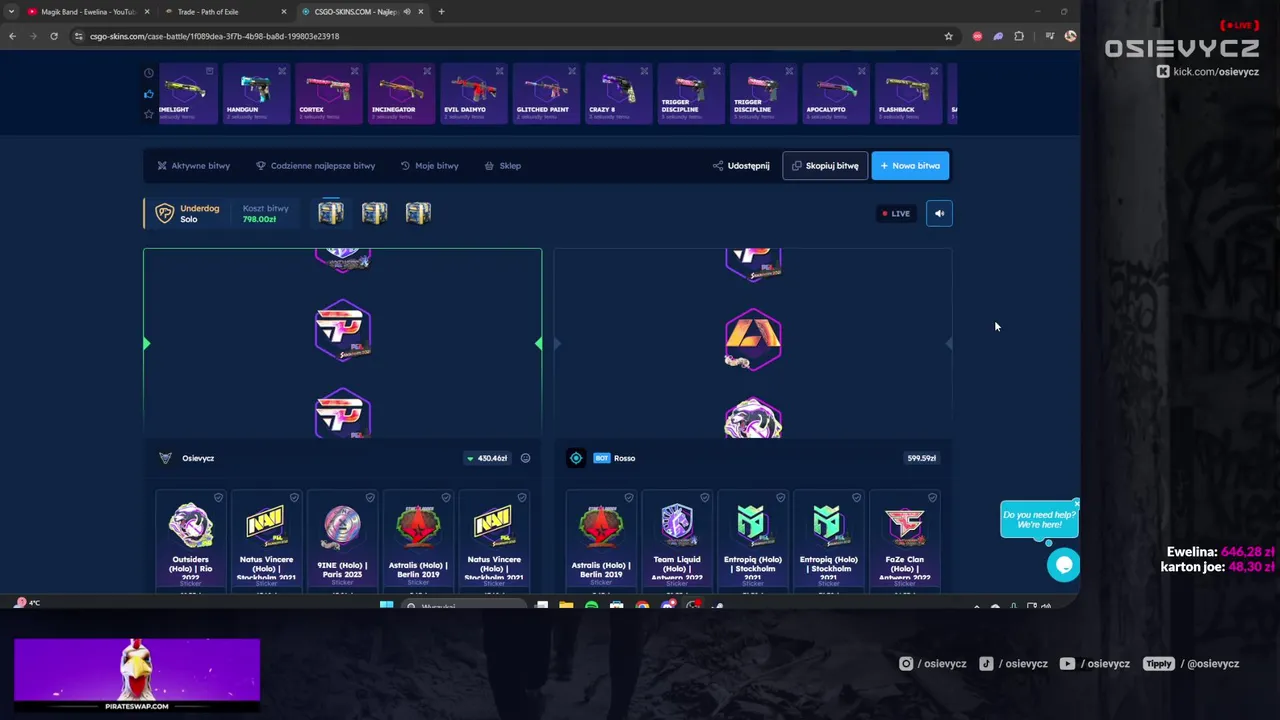Select the Outsiders (Holo) sticker card
1280x720 pixels.
point(191,541)
